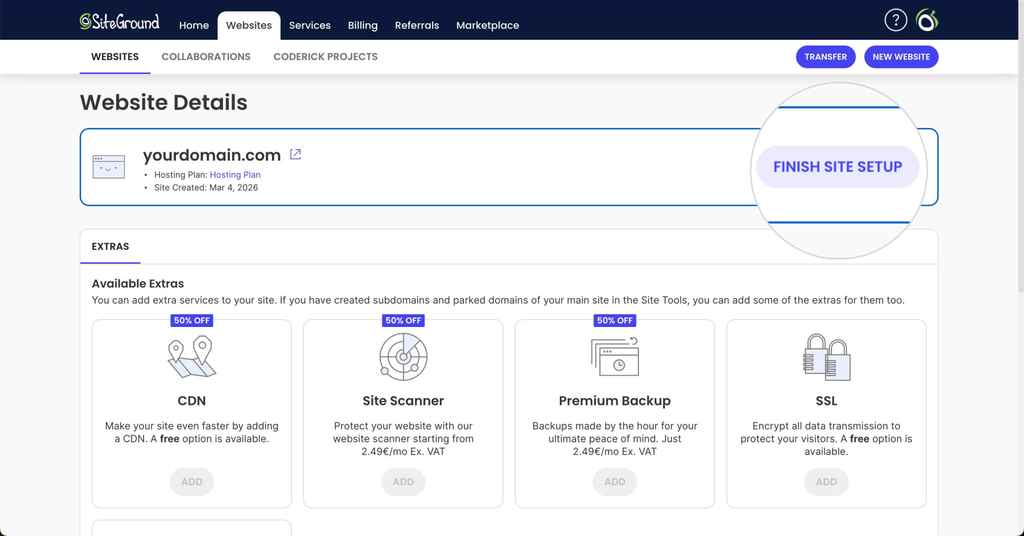Click the website browser window icon
Screen dimensions: 1024x536
coord(108,167)
